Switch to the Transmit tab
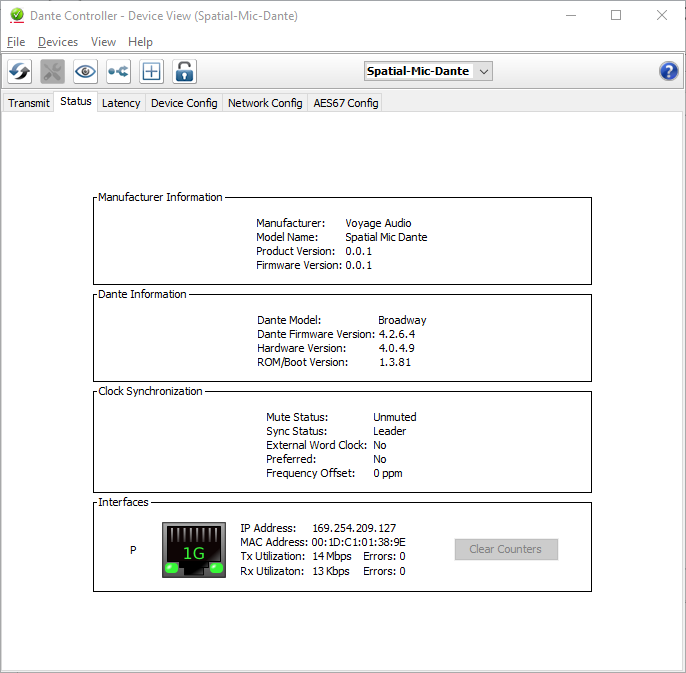686x673 pixels. click(x=29, y=103)
